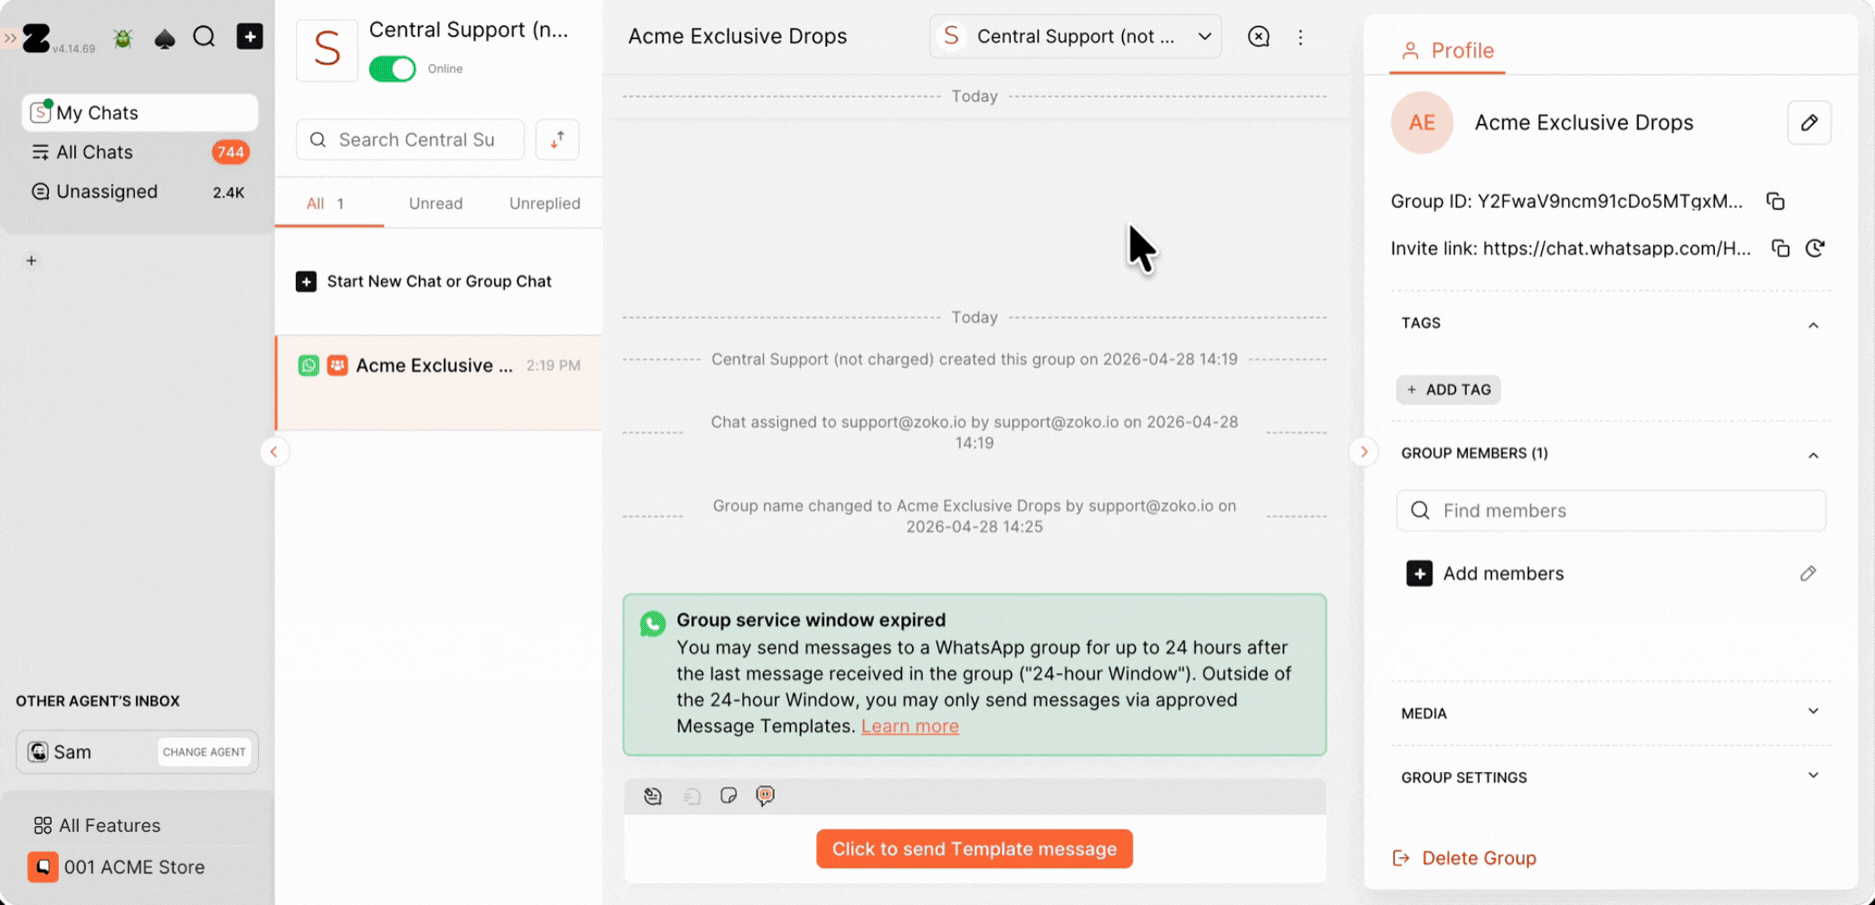Screen dimensions: 1875x905
Task: Click the Acme Exclusive Drops chat title
Action: tap(737, 37)
